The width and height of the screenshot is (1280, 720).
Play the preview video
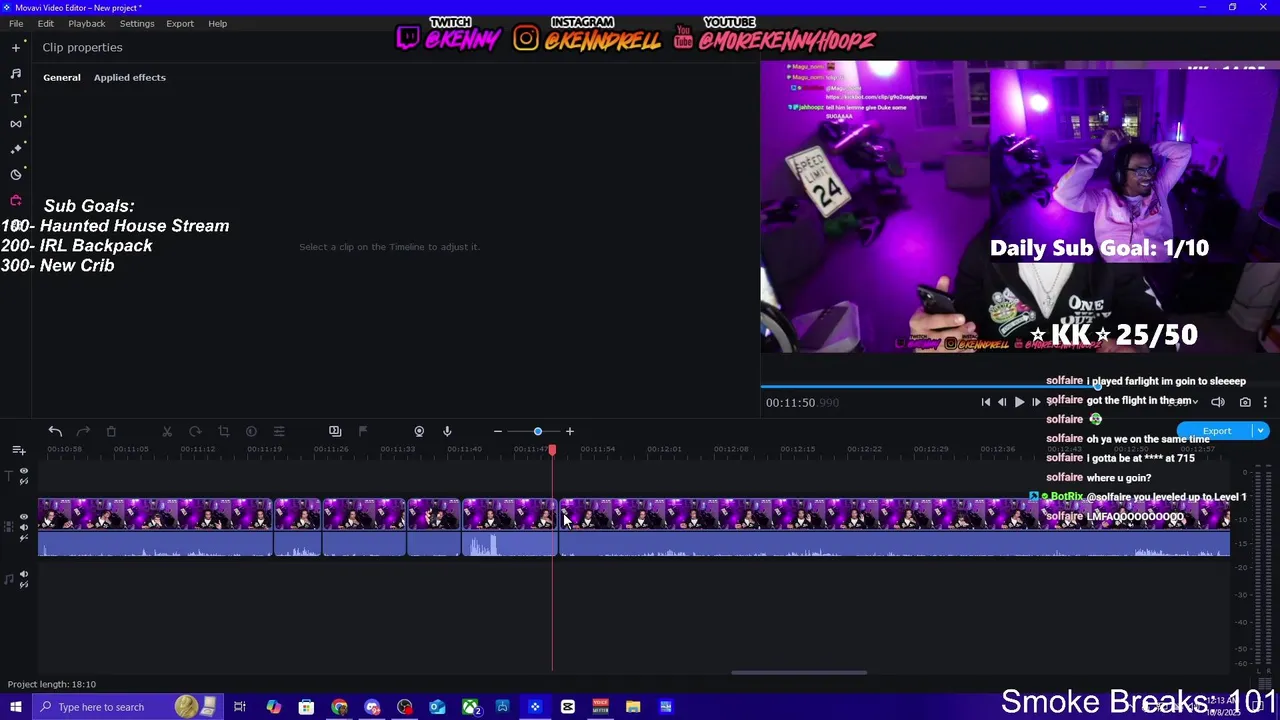[x=1019, y=402]
